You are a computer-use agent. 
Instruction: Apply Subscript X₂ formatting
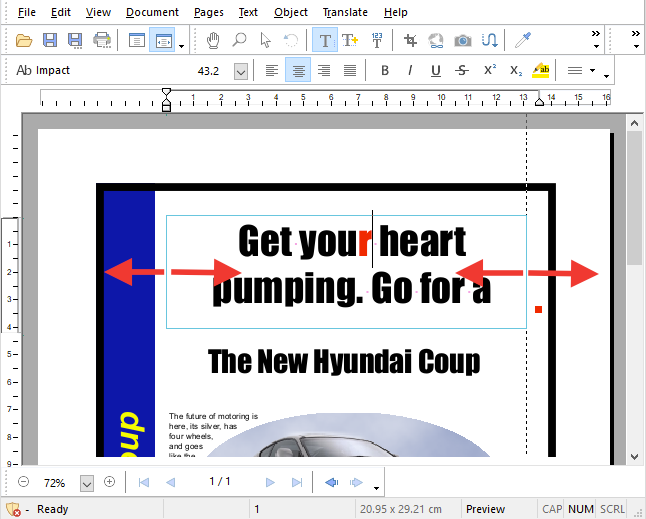click(x=515, y=70)
